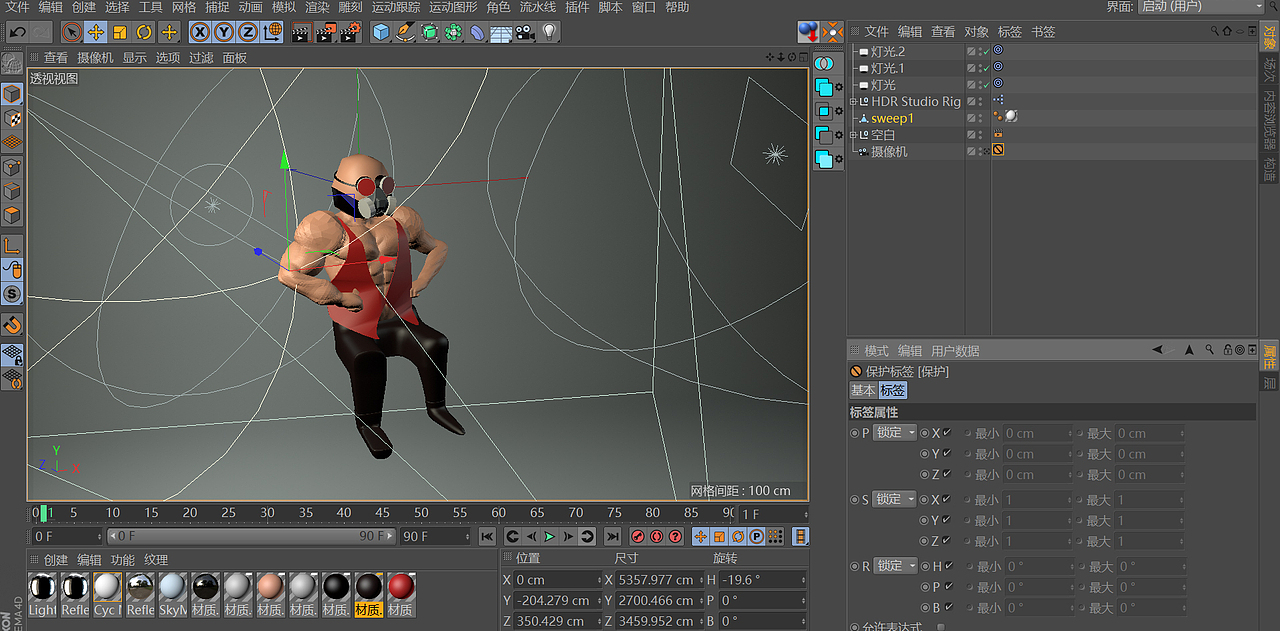The image size is (1280, 631).
Task: Switch to the 基本 tab
Action: click(863, 391)
